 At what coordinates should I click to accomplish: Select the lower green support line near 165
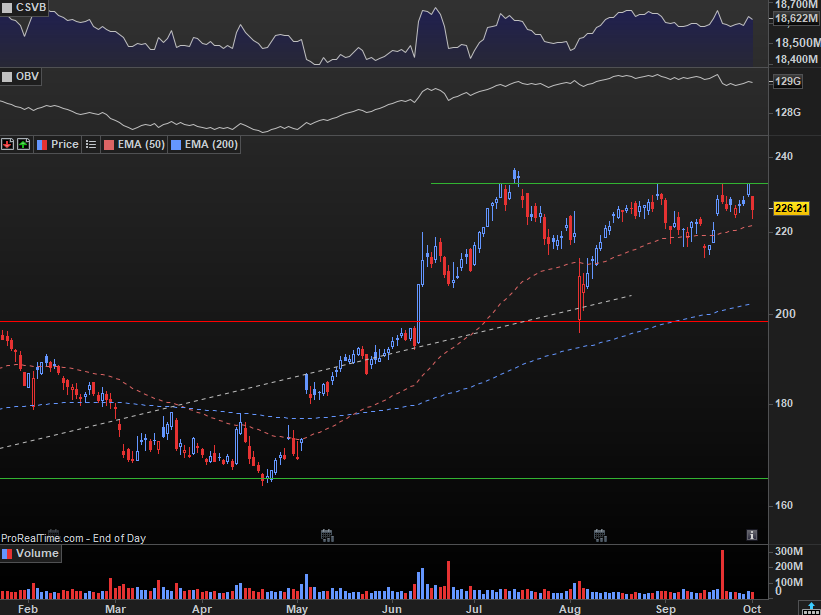point(384,478)
